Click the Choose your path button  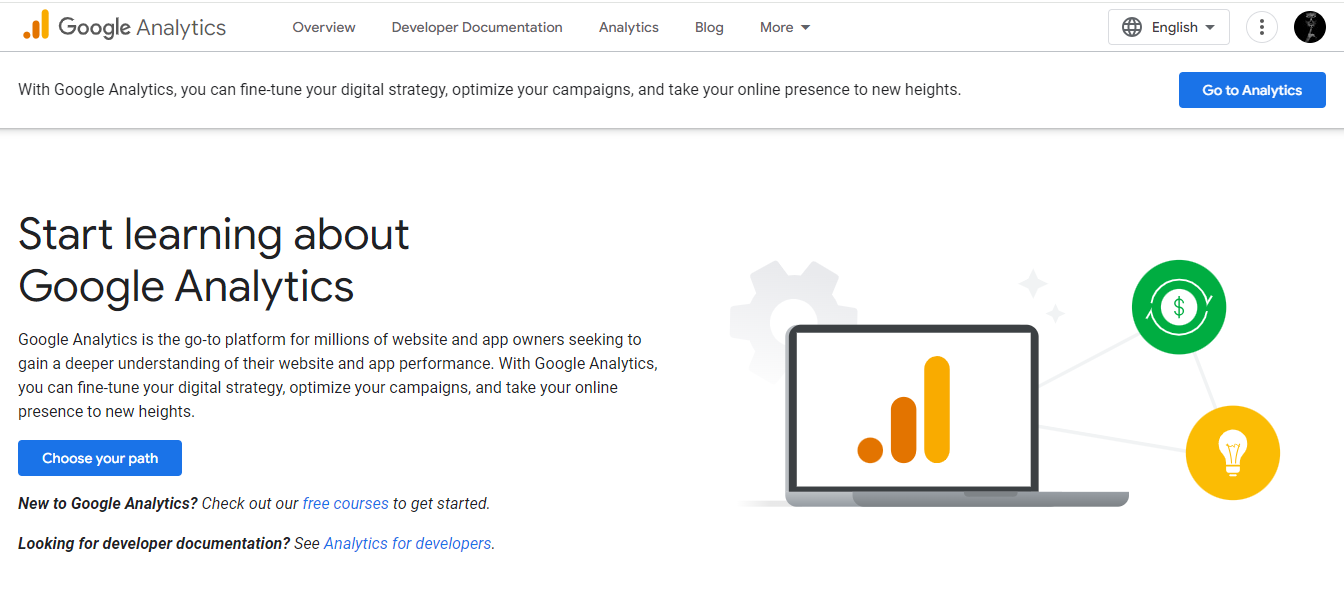coord(100,458)
